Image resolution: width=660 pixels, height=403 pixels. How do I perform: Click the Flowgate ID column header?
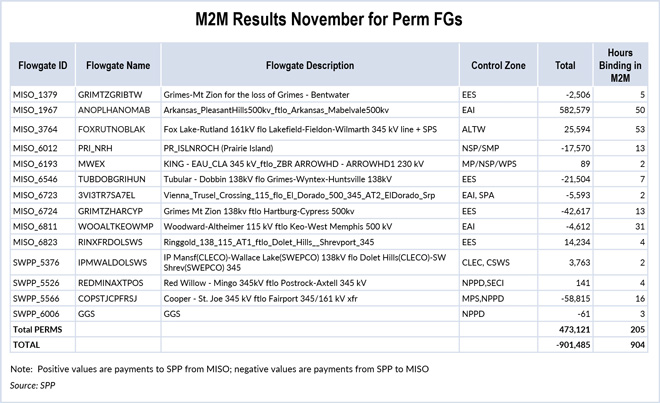click(43, 65)
